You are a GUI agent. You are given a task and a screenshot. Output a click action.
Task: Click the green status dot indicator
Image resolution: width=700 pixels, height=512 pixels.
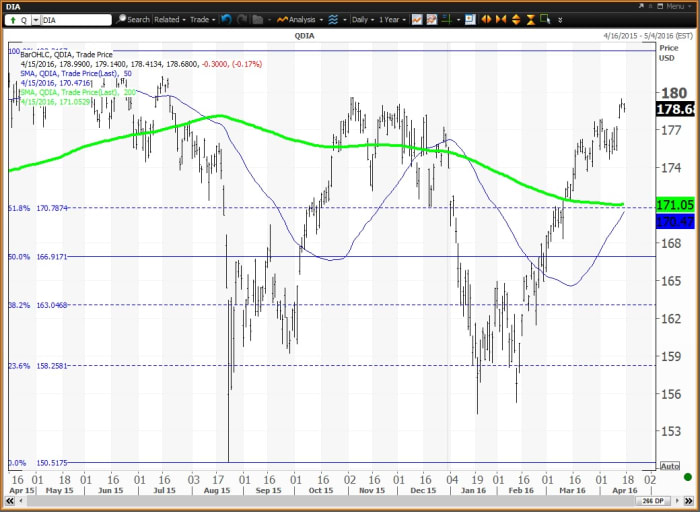click(x=688, y=477)
